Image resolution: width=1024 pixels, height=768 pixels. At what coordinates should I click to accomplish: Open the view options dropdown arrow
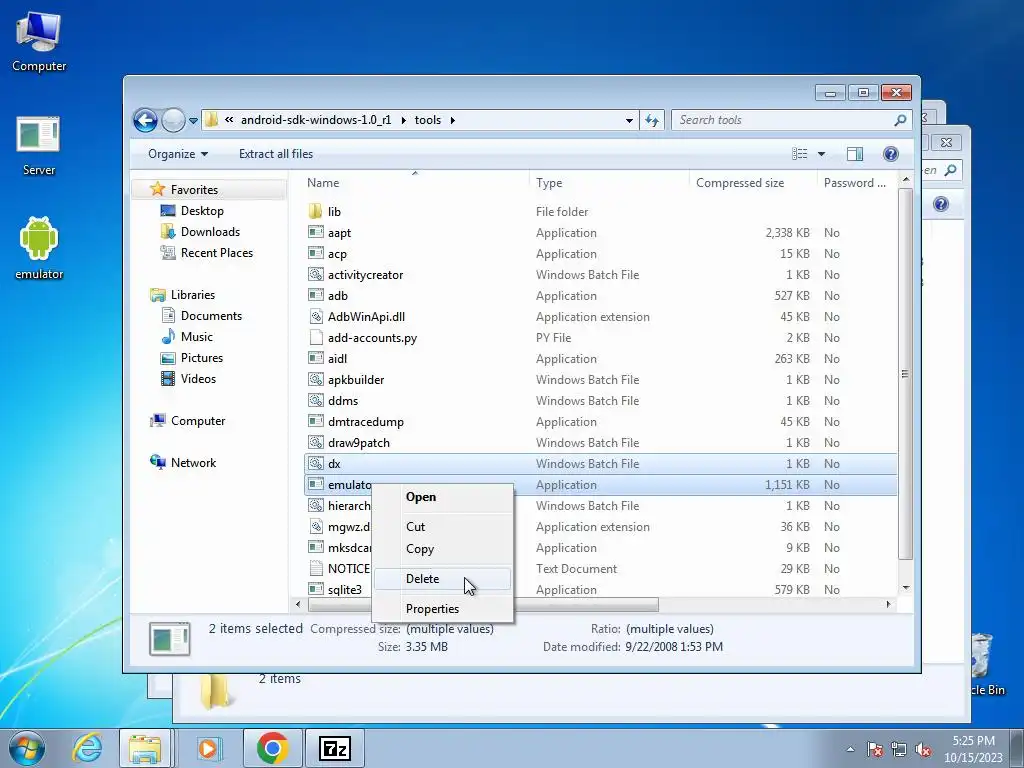point(822,154)
